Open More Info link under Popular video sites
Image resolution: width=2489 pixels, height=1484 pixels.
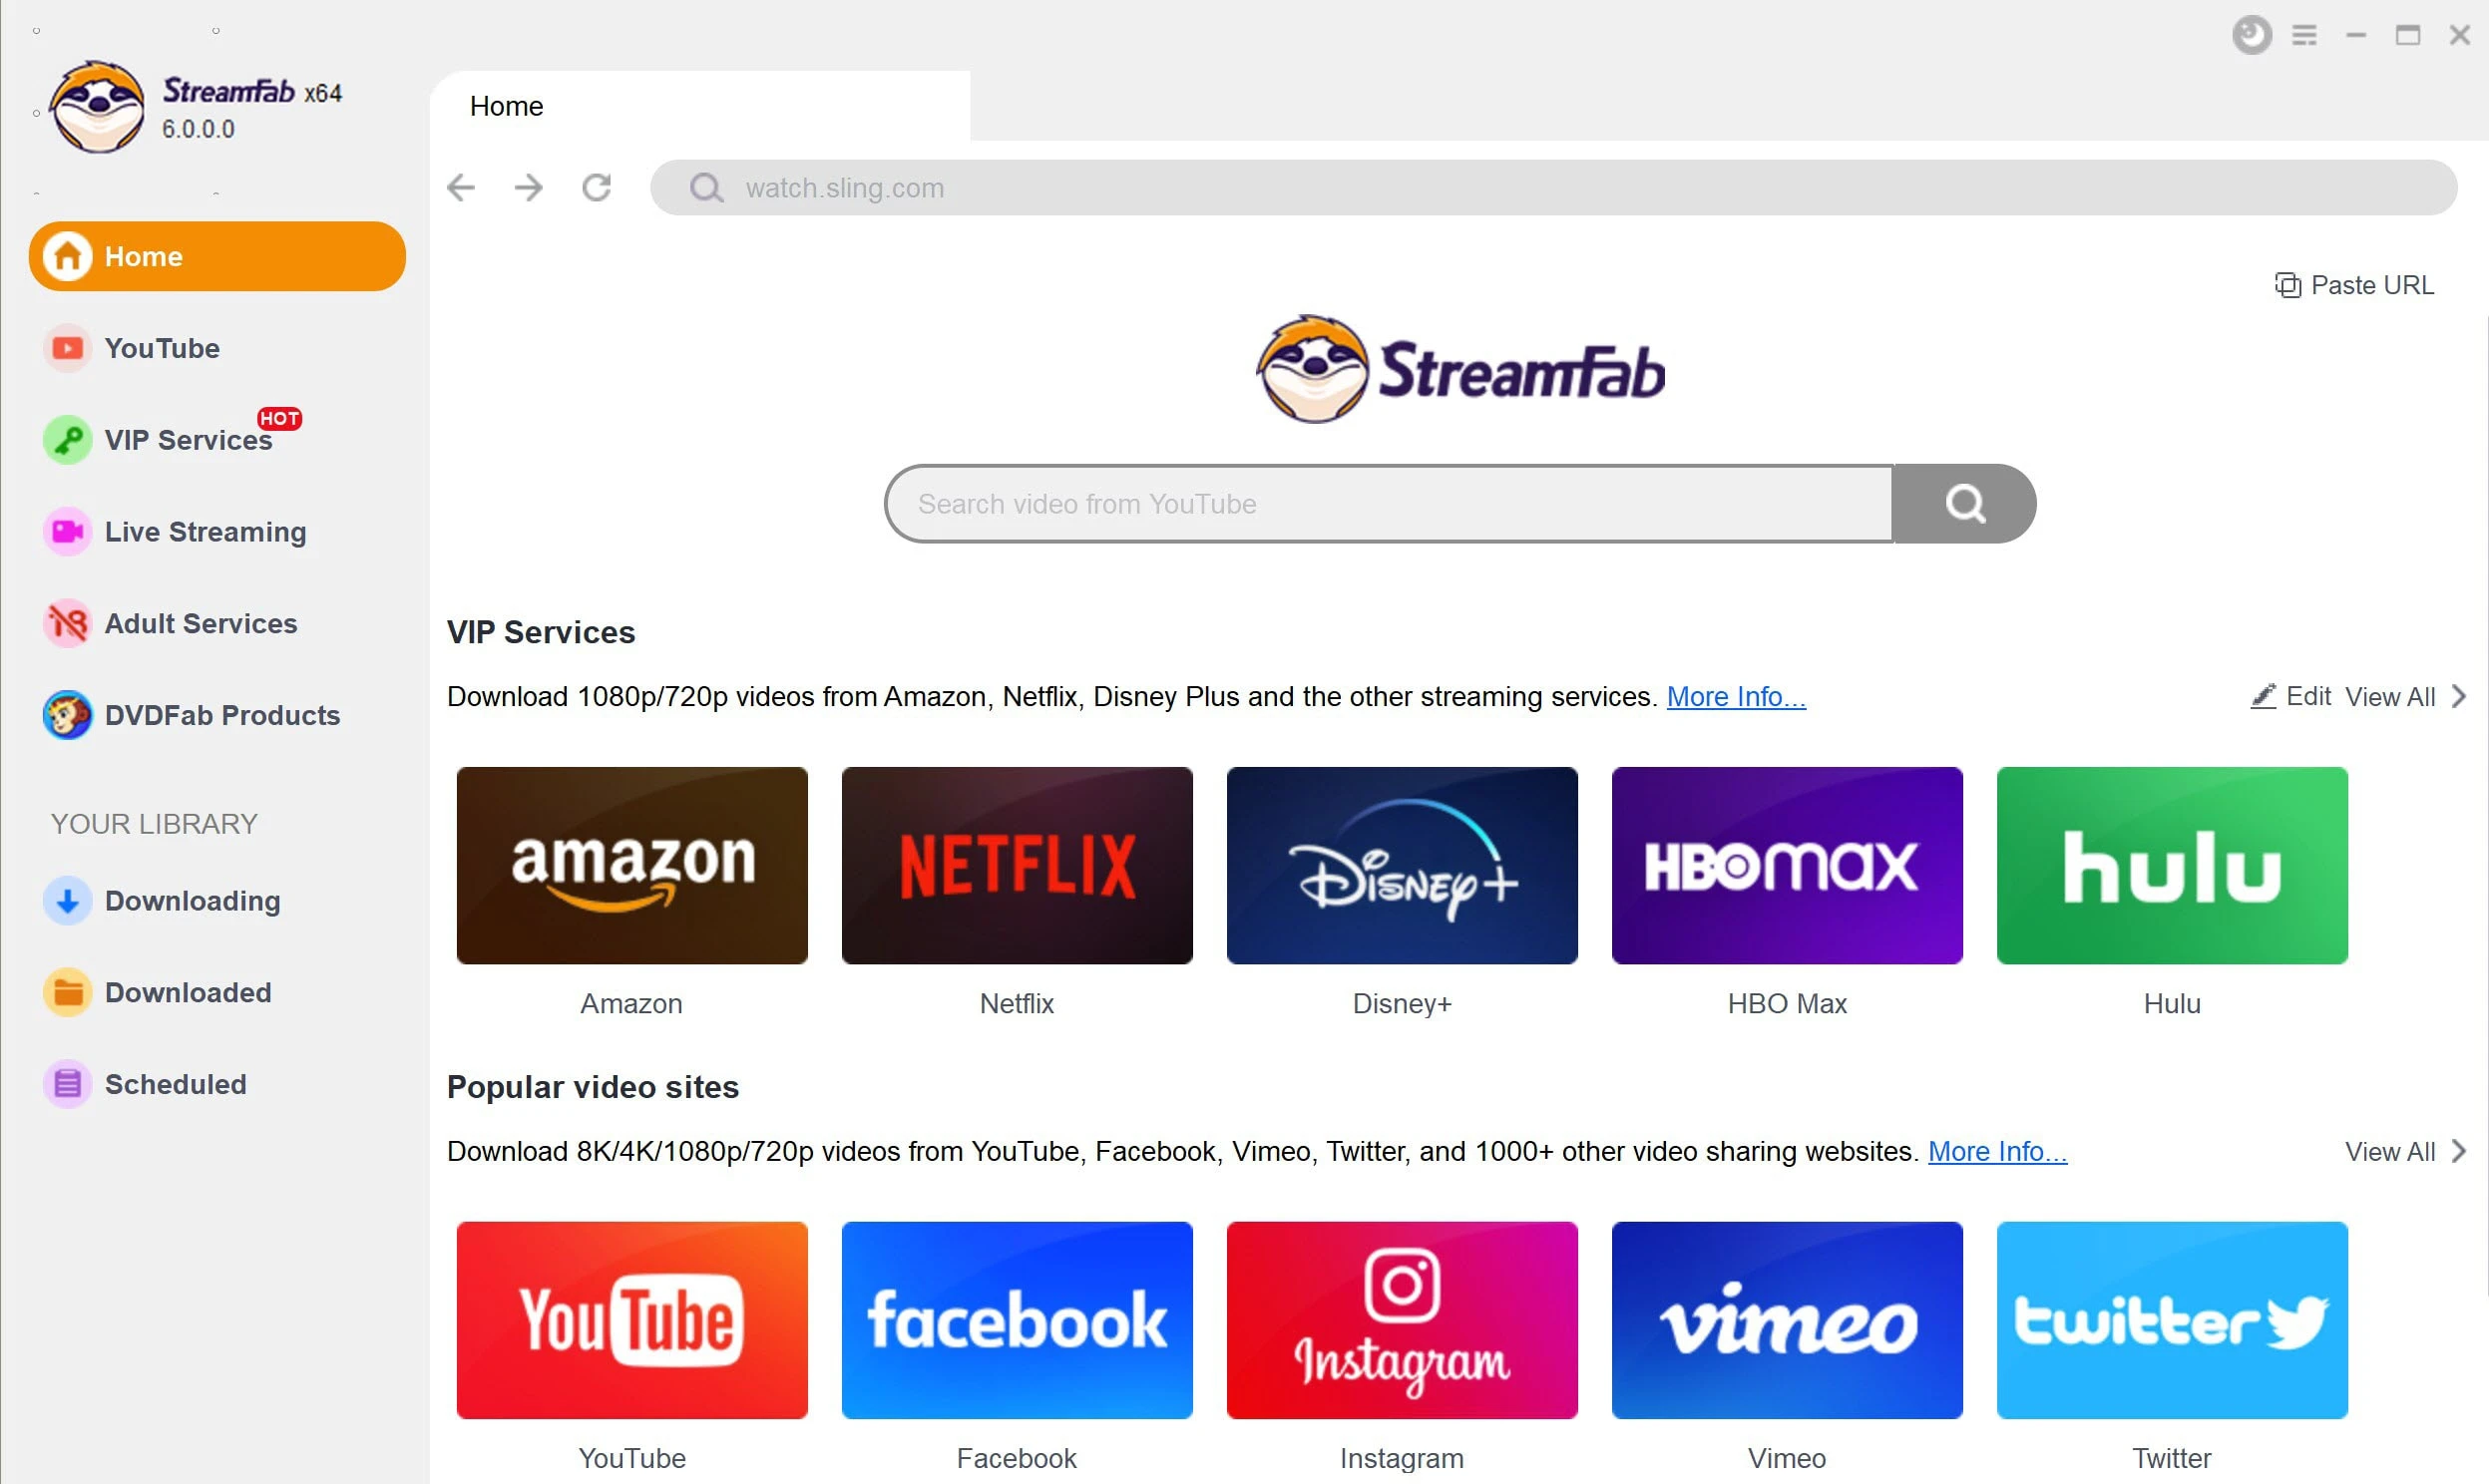pyautogui.click(x=1997, y=1152)
